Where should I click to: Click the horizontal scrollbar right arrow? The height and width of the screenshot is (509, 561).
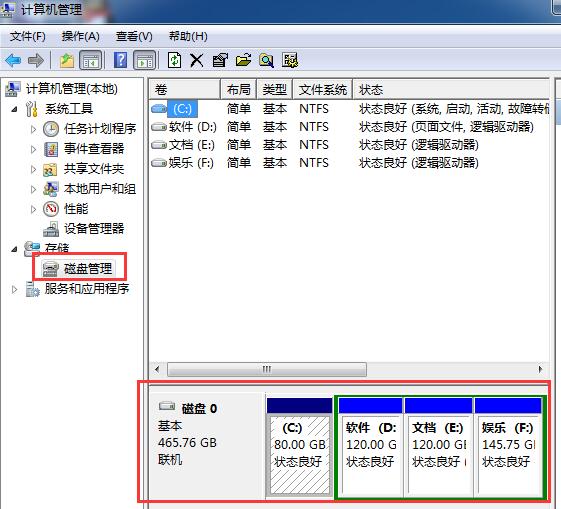540,369
